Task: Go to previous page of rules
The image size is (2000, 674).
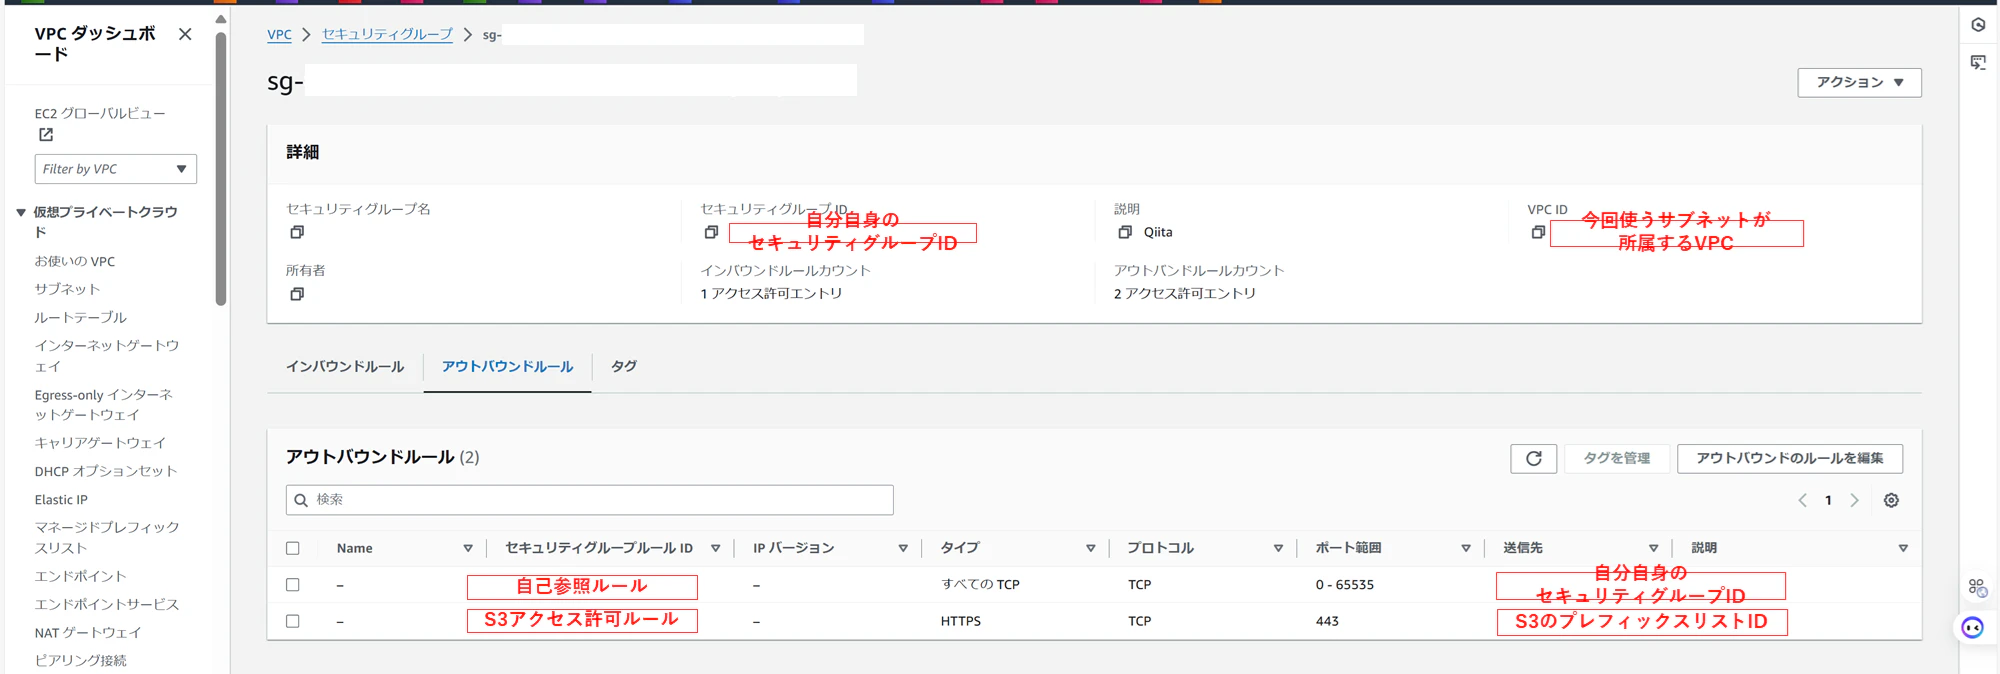Action: [x=1802, y=500]
